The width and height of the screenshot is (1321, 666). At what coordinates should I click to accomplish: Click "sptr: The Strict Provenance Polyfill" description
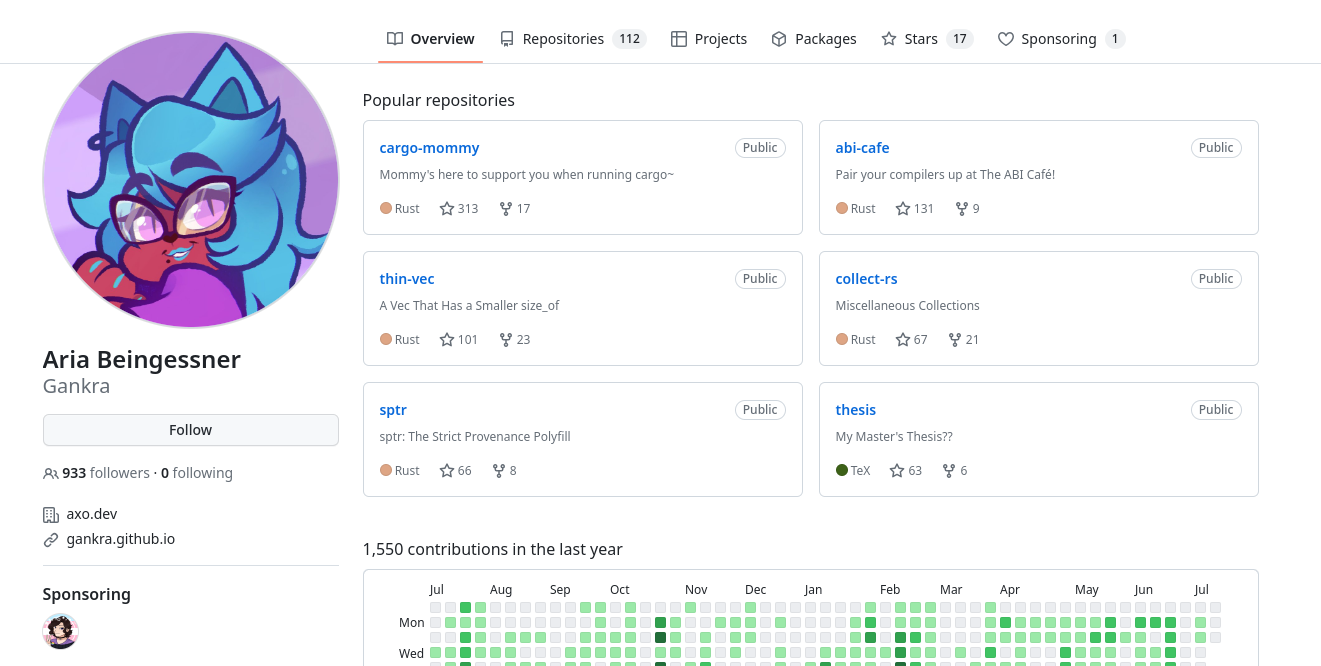[x=475, y=437]
